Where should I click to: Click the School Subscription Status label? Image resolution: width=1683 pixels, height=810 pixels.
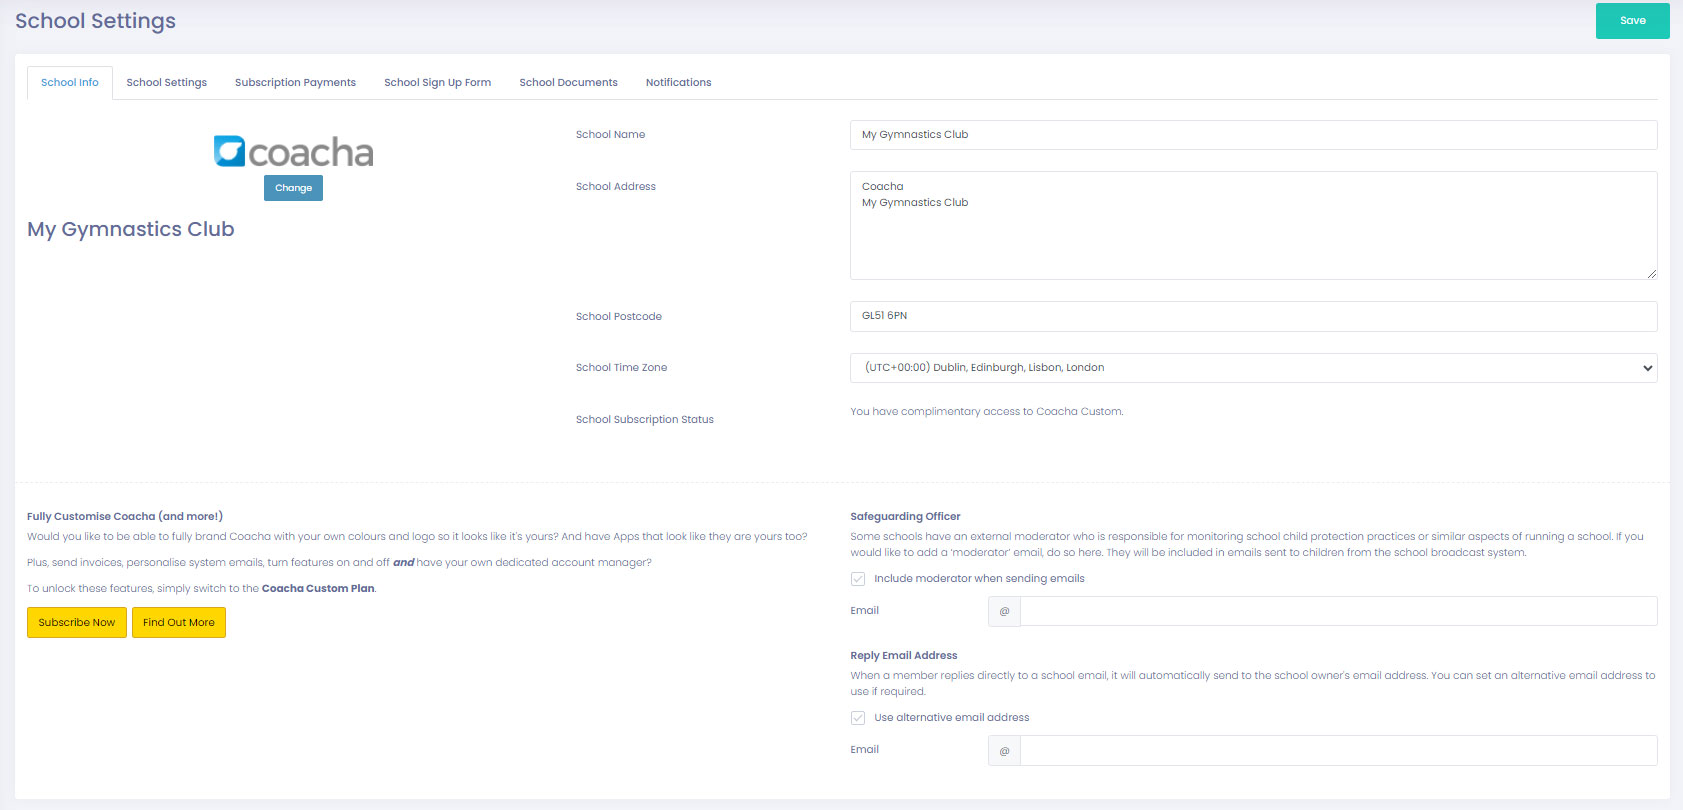[645, 419]
